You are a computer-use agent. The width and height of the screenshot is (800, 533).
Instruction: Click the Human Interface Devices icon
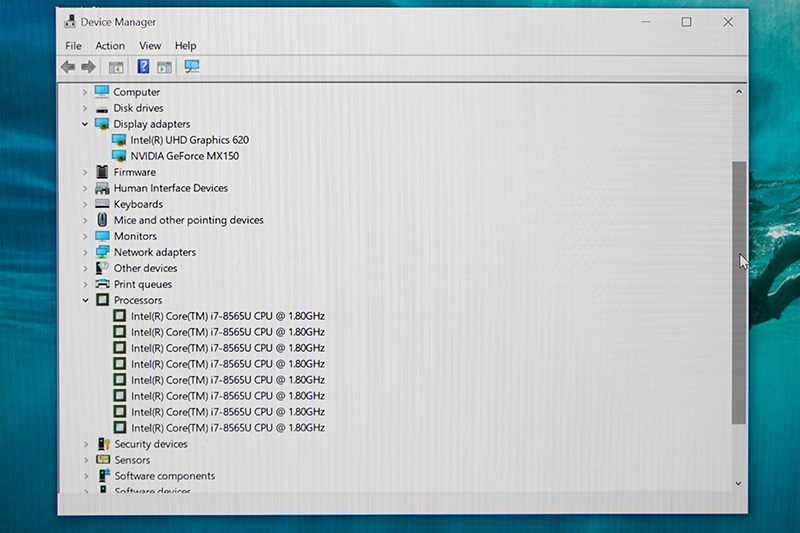tap(102, 188)
